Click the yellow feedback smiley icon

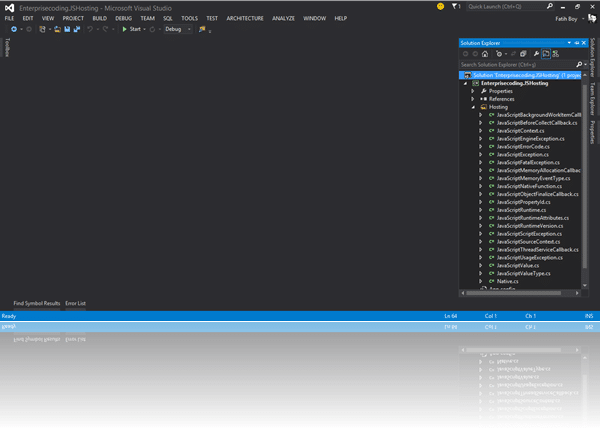click(x=440, y=7)
